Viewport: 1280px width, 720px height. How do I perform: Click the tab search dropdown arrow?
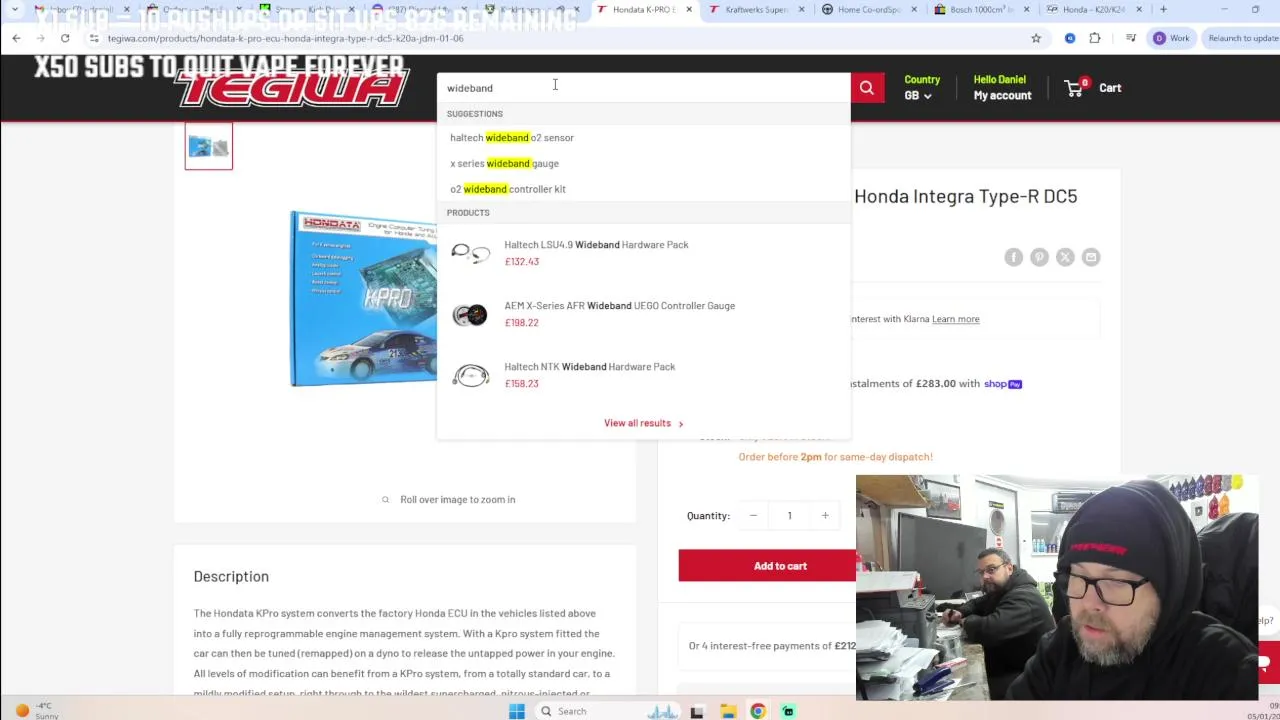pyautogui.click(x=14, y=9)
